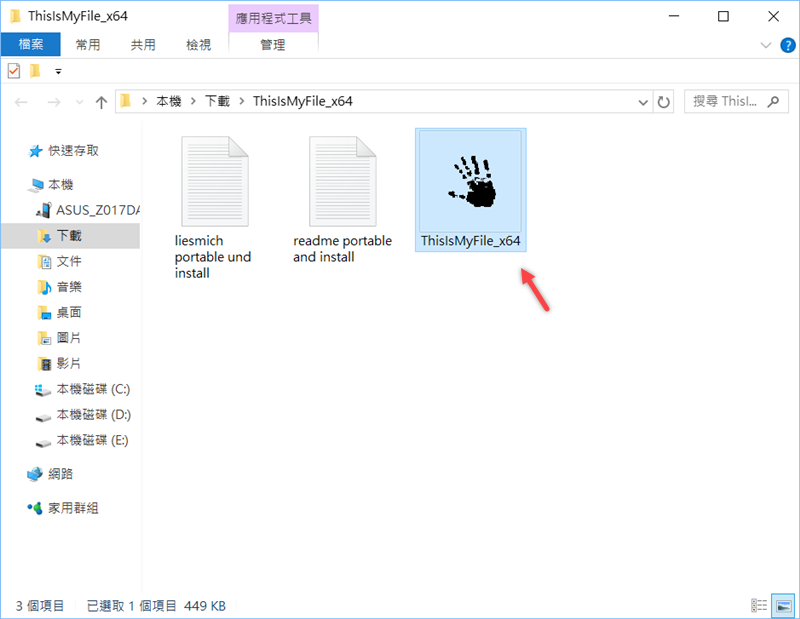Image resolution: width=800 pixels, height=619 pixels.
Task: Expand the chevron before ThisIsMyFile_x64 breadcrumb
Action: (241, 101)
